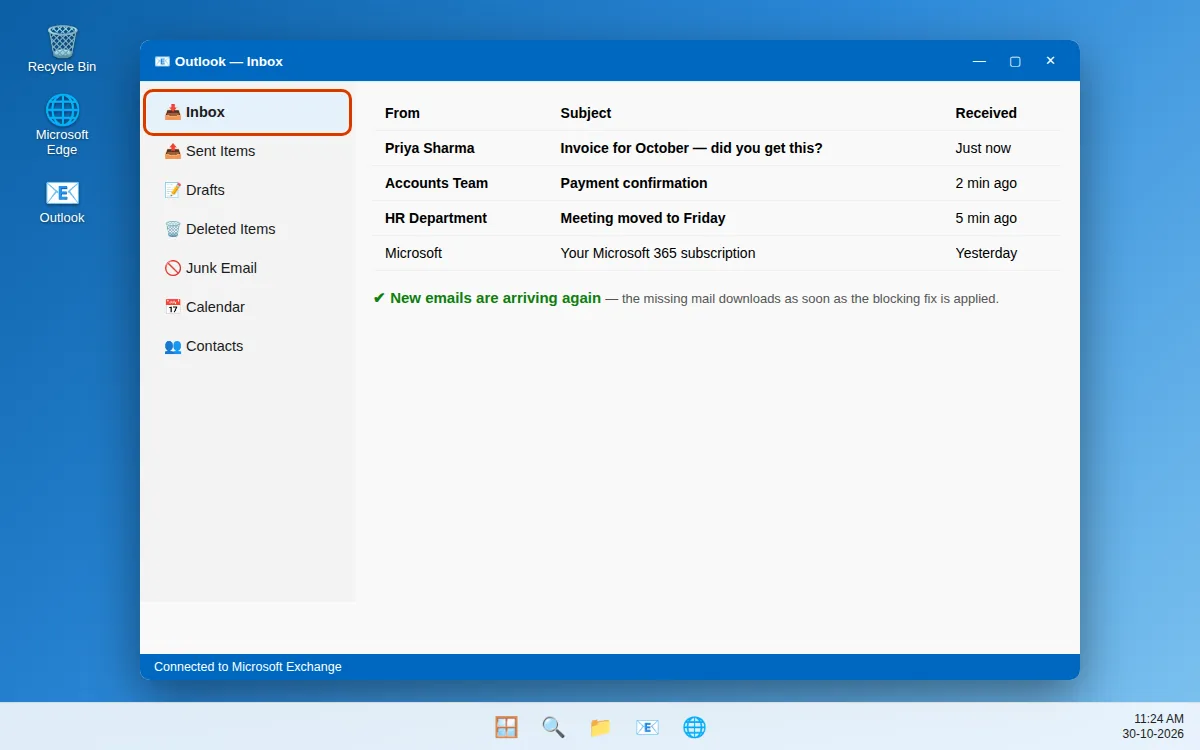
Task: Click the Windows Start icon in taskbar
Action: (x=506, y=727)
